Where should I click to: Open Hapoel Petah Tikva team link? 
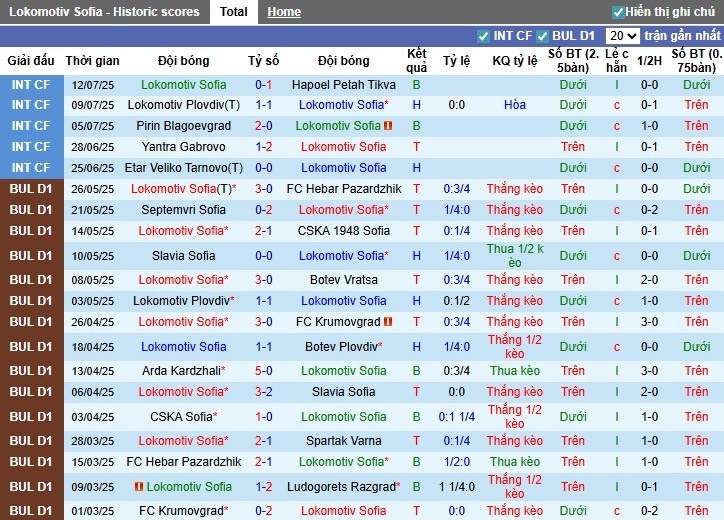pos(343,85)
